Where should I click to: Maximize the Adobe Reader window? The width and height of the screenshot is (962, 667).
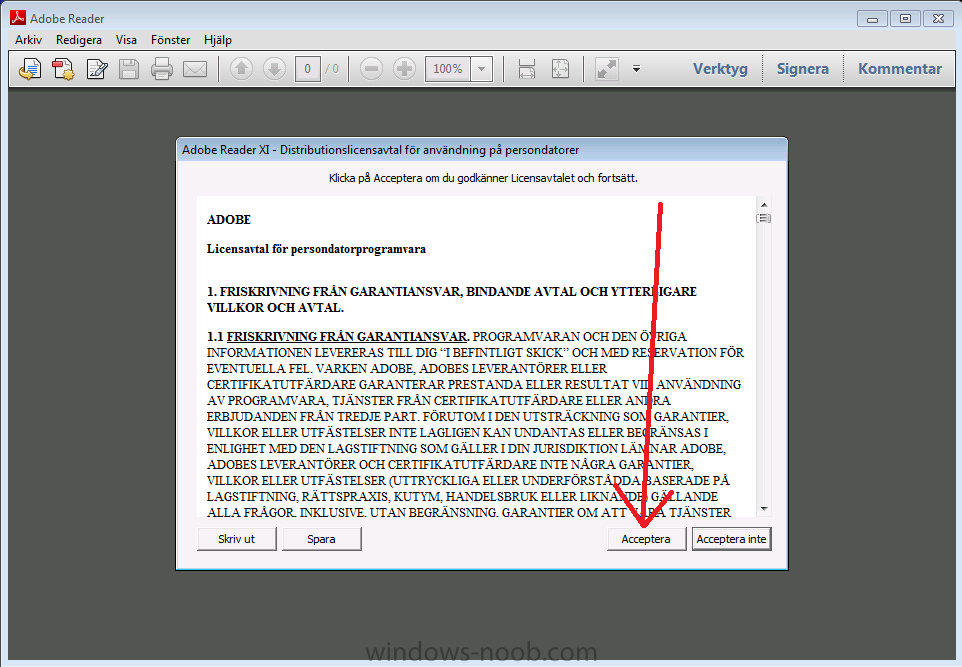[x=905, y=19]
